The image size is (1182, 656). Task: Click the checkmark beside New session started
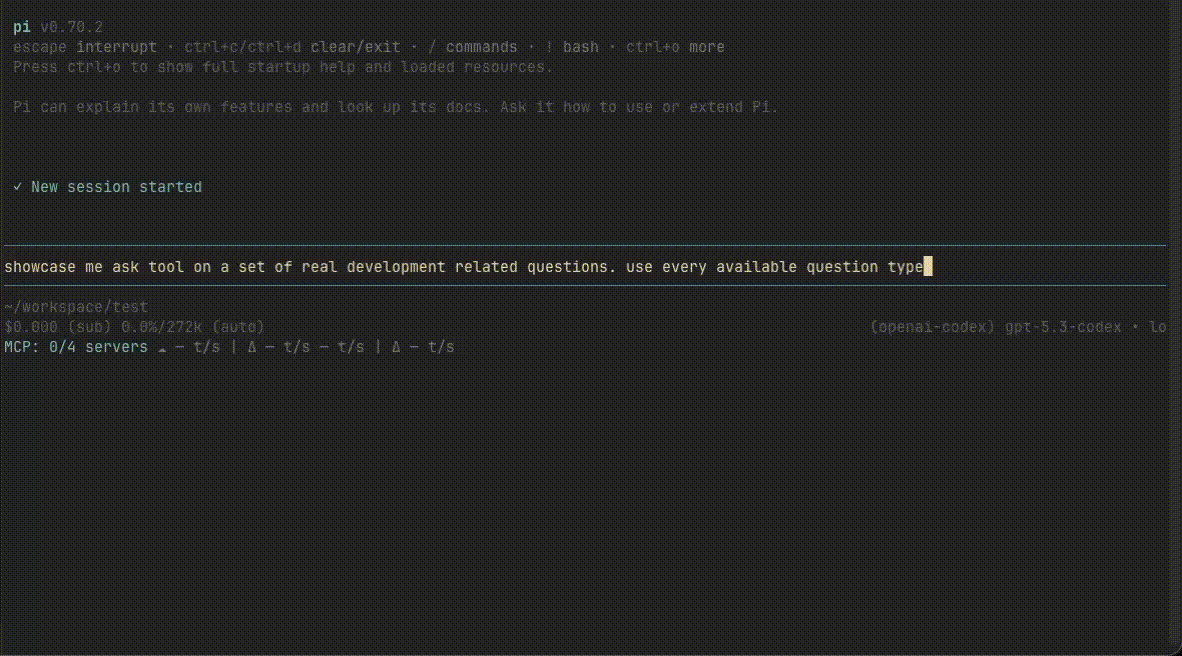pyautogui.click(x=17, y=187)
